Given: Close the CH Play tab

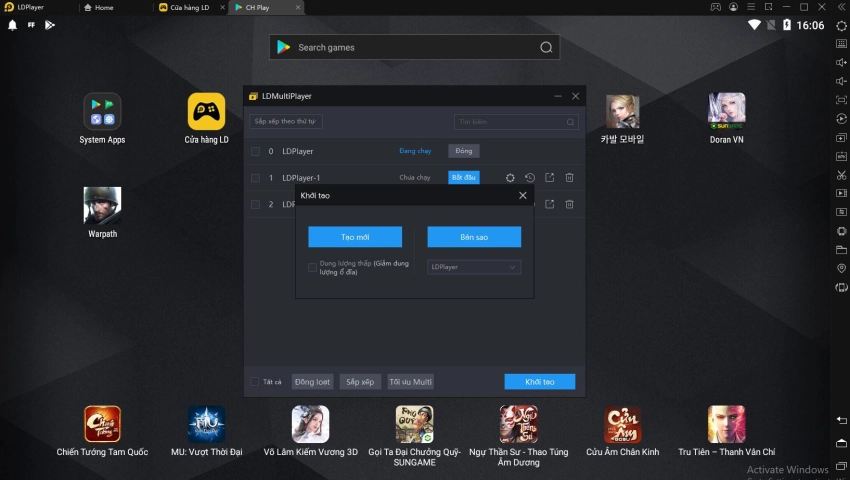Looking at the screenshot, I should point(298,8).
